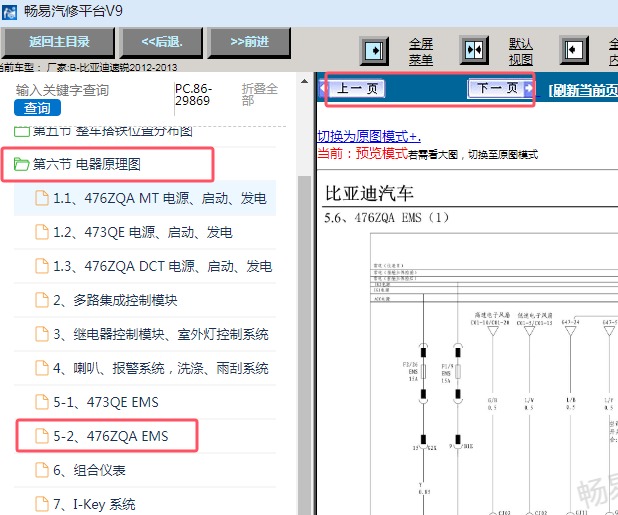The width and height of the screenshot is (618, 515).
Task: Click the 刷新当前页 link
Action: [x=583, y=91]
